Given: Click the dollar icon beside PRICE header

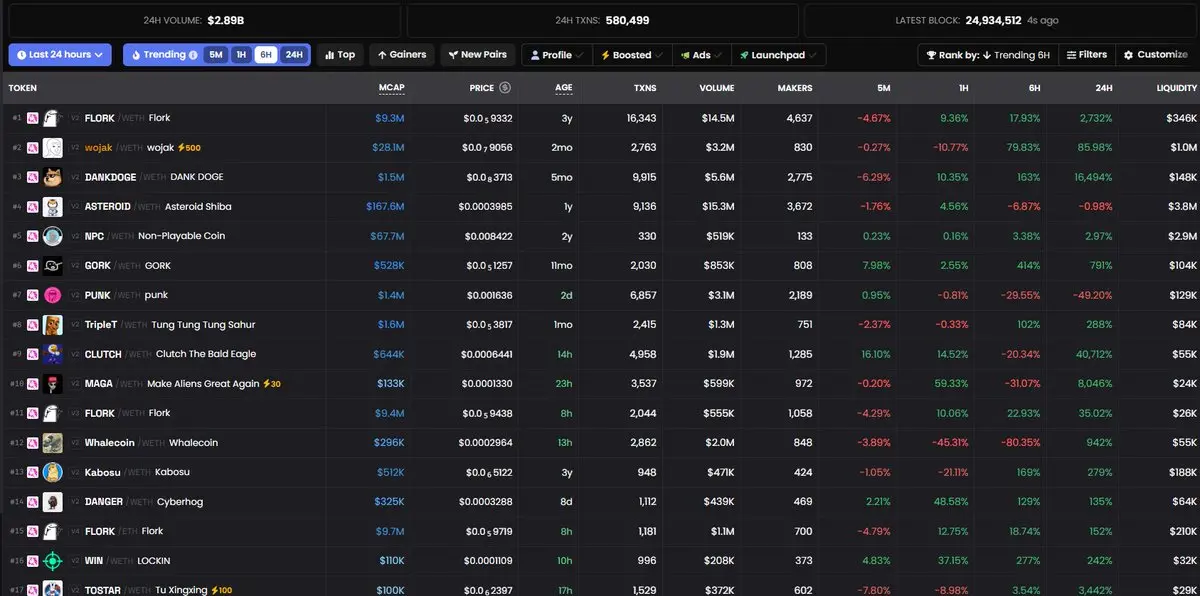Looking at the screenshot, I should tap(505, 88).
